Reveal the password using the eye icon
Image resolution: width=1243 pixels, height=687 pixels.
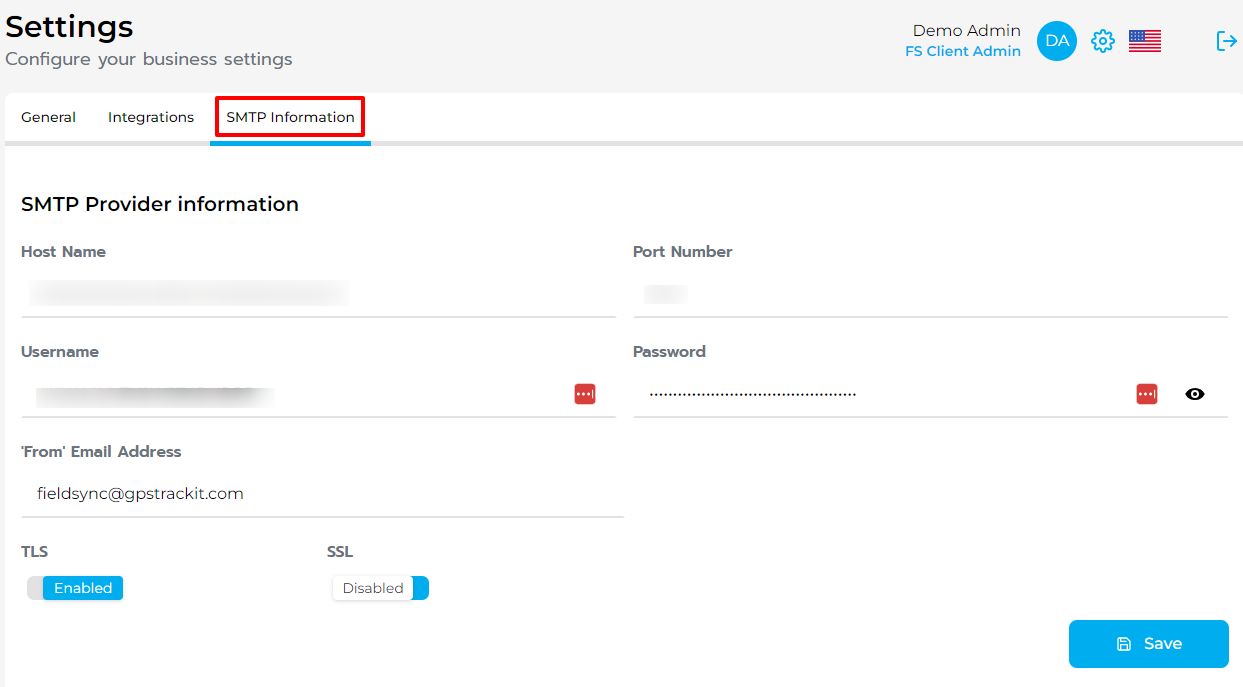click(1195, 393)
